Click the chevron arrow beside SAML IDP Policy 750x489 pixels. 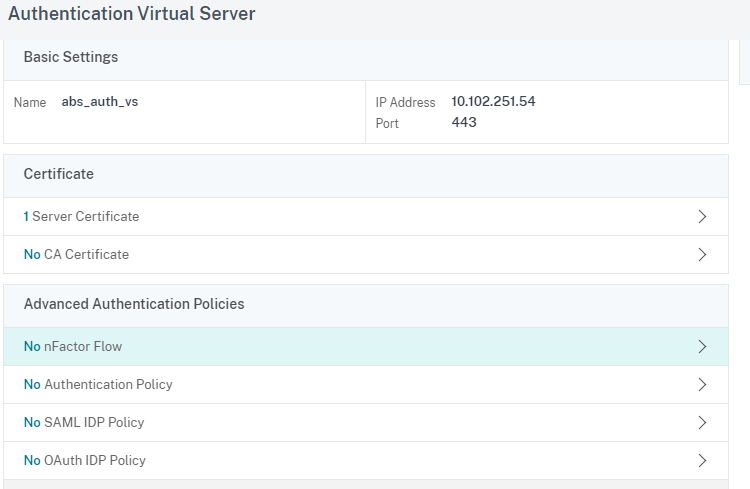tap(702, 422)
